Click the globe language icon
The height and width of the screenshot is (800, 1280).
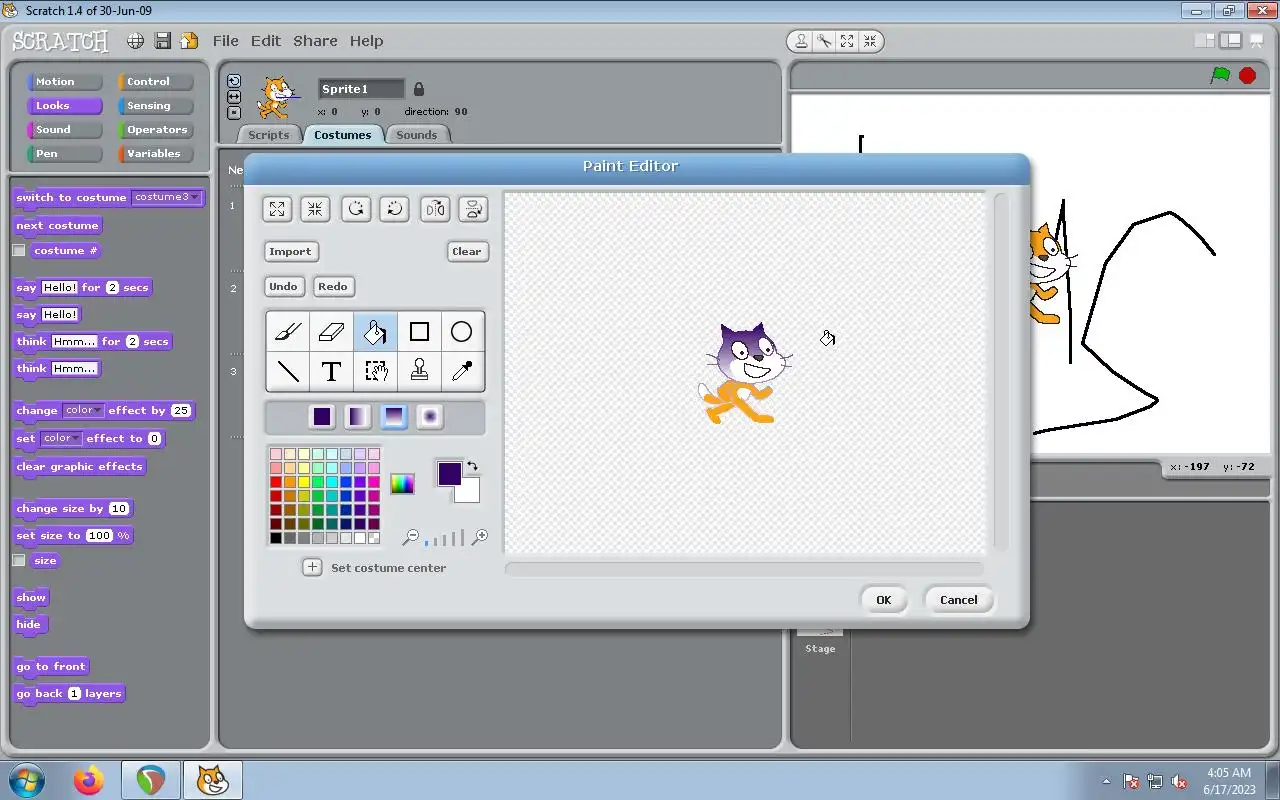click(135, 41)
